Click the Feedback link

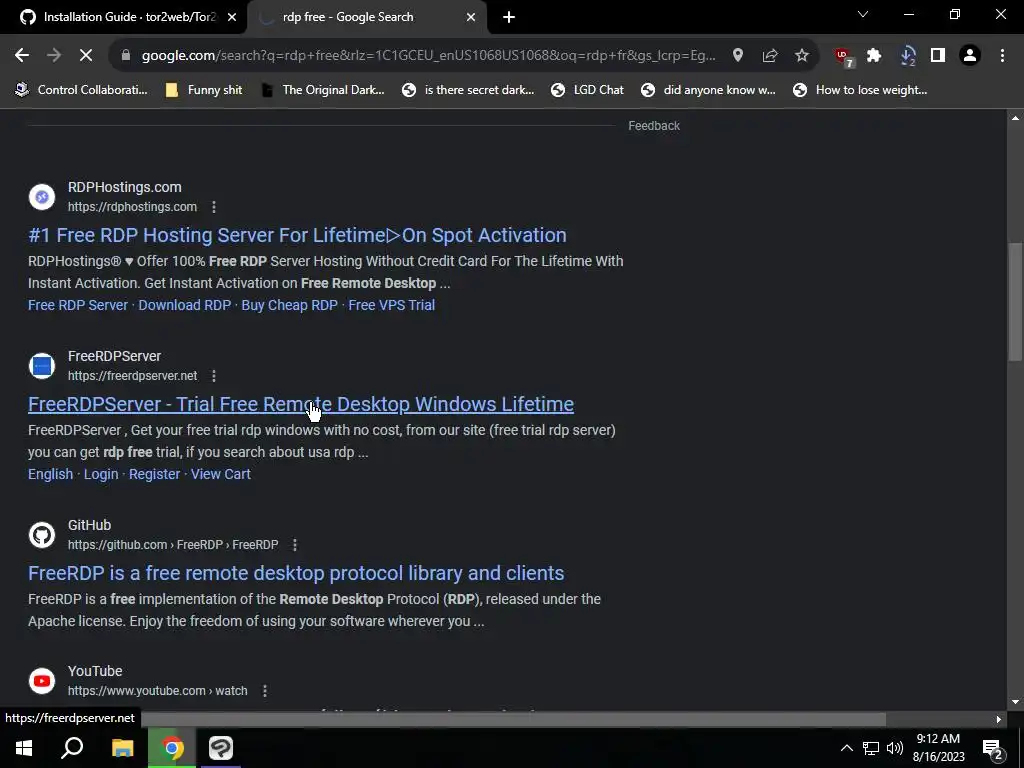click(654, 126)
